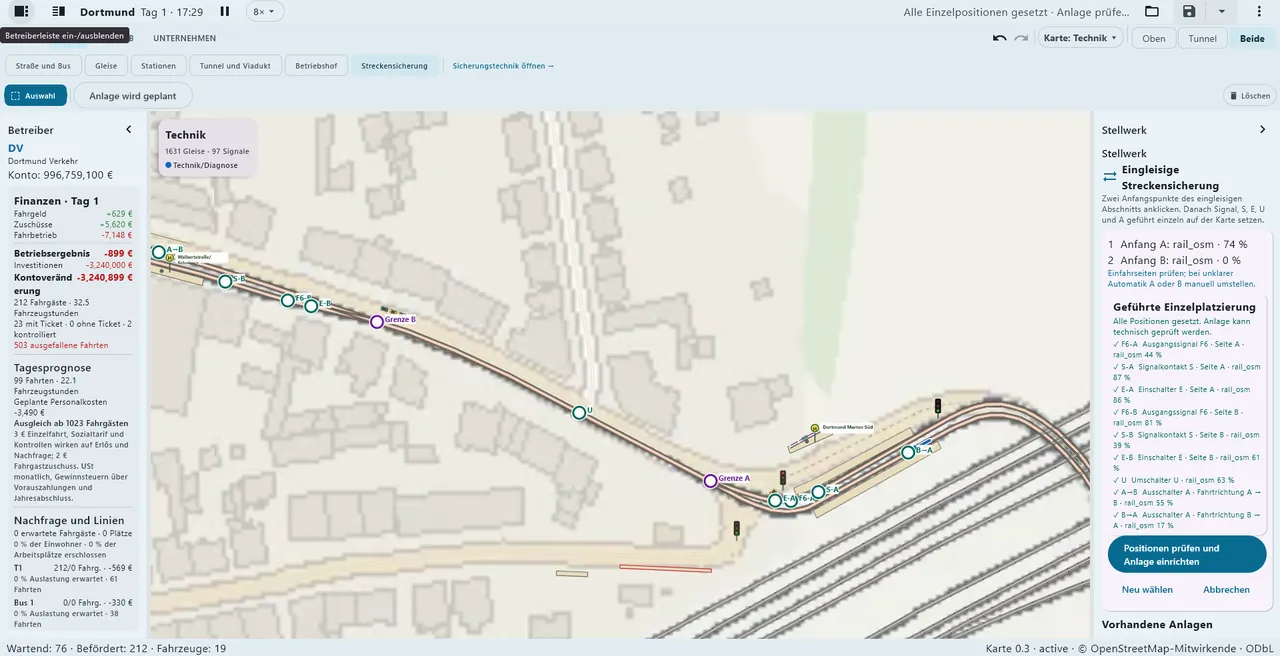Open the folder load icon
Viewport: 1280px width, 656px height.
[1152, 12]
